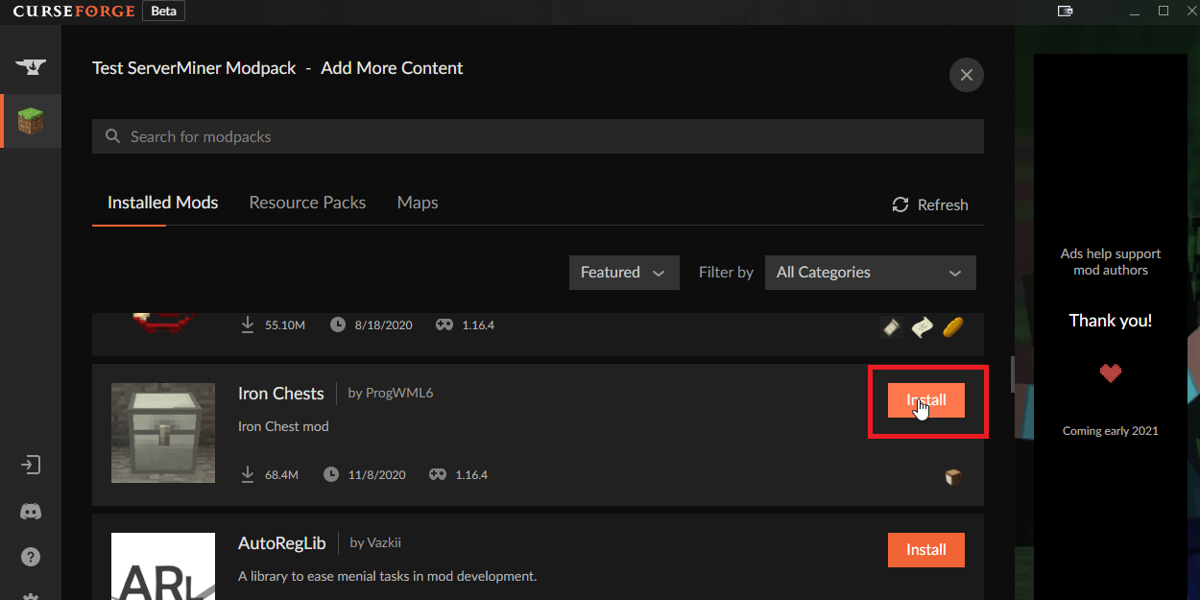Select the Minecraft grass block game icon
The width and height of the screenshot is (1200, 600).
coord(30,121)
